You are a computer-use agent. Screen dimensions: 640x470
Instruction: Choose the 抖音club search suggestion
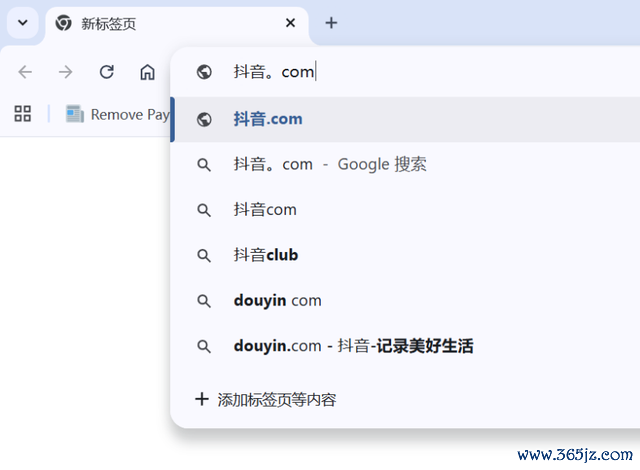click(x=407, y=255)
